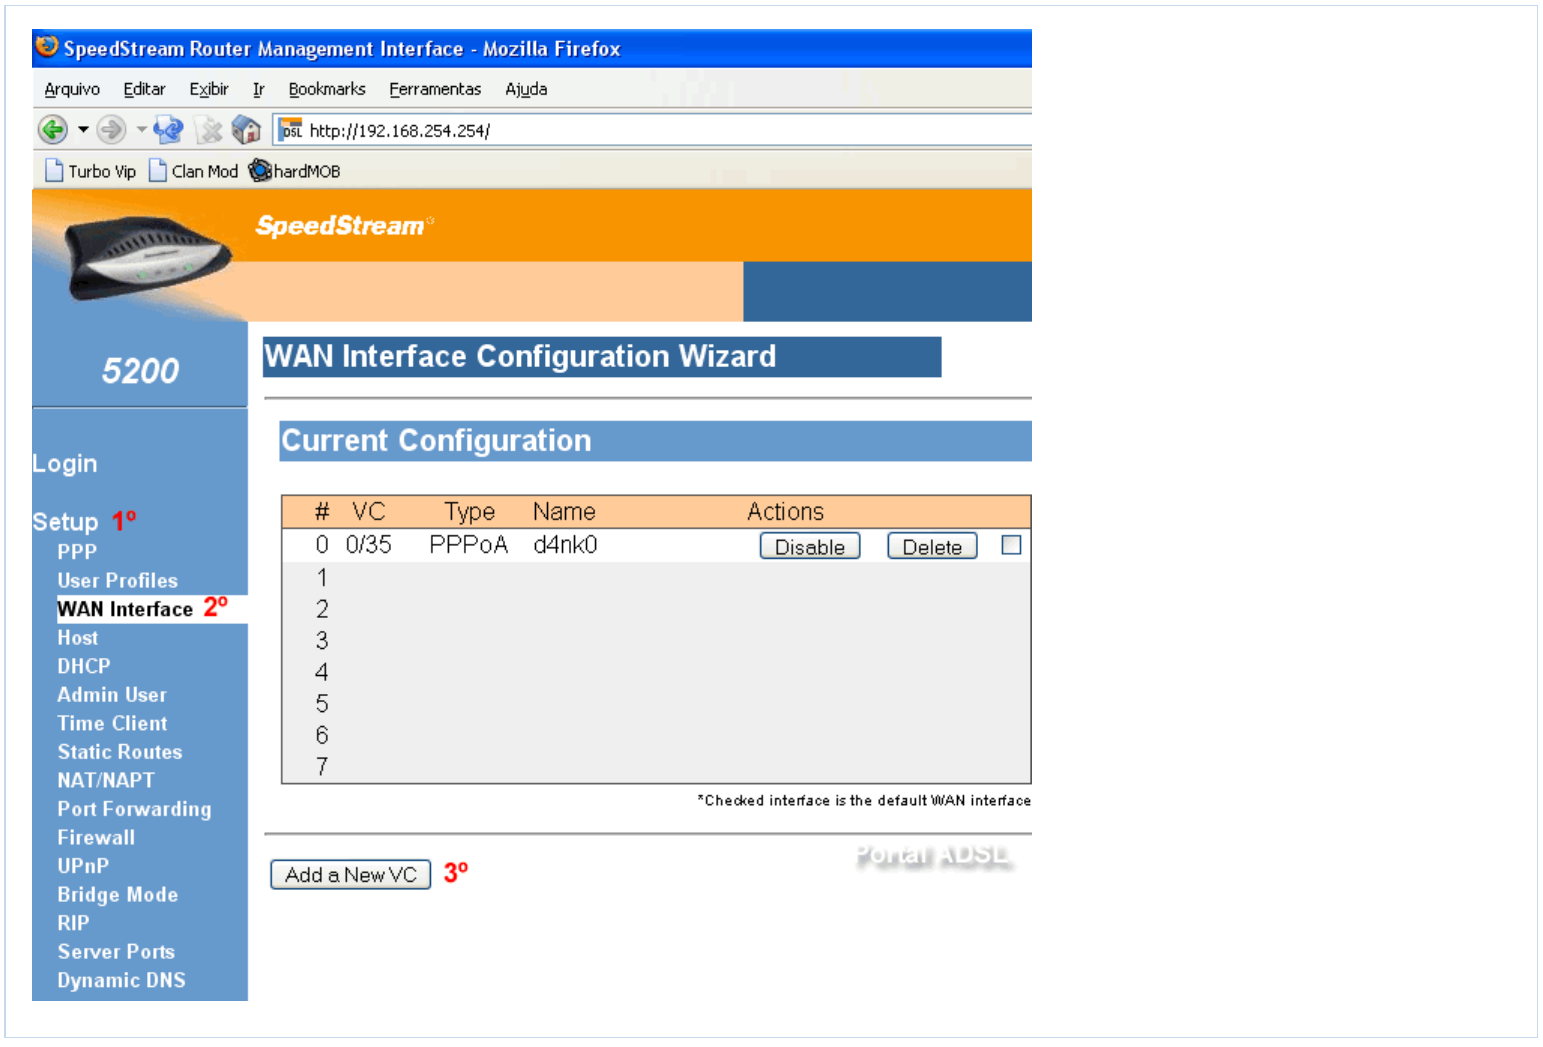Click the "WAN Interface Configuration Wizard" title

point(520,357)
